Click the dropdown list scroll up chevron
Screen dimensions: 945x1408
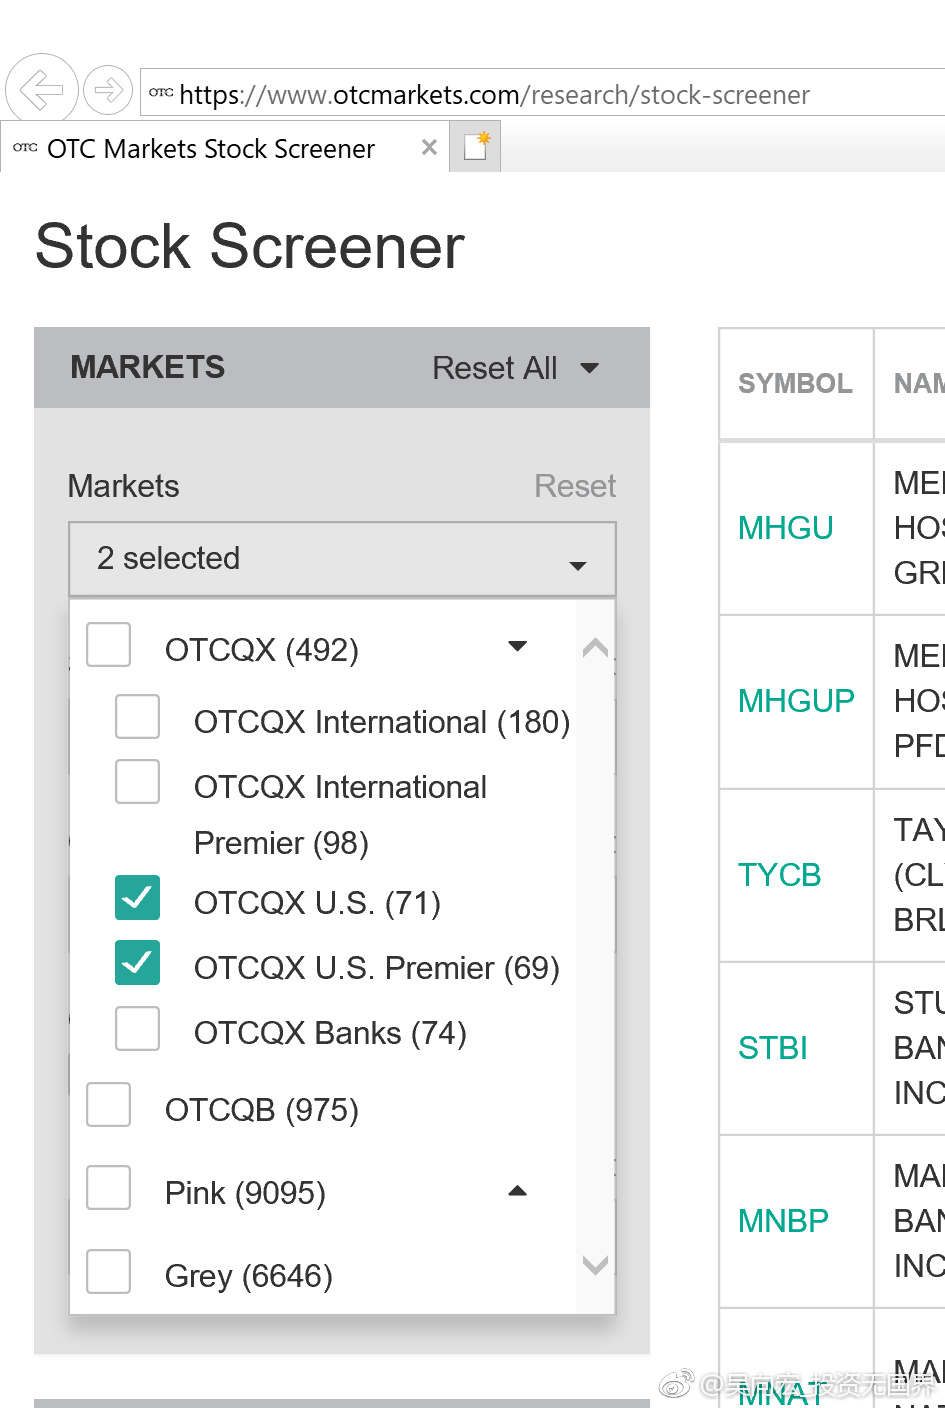(x=595, y=647)
